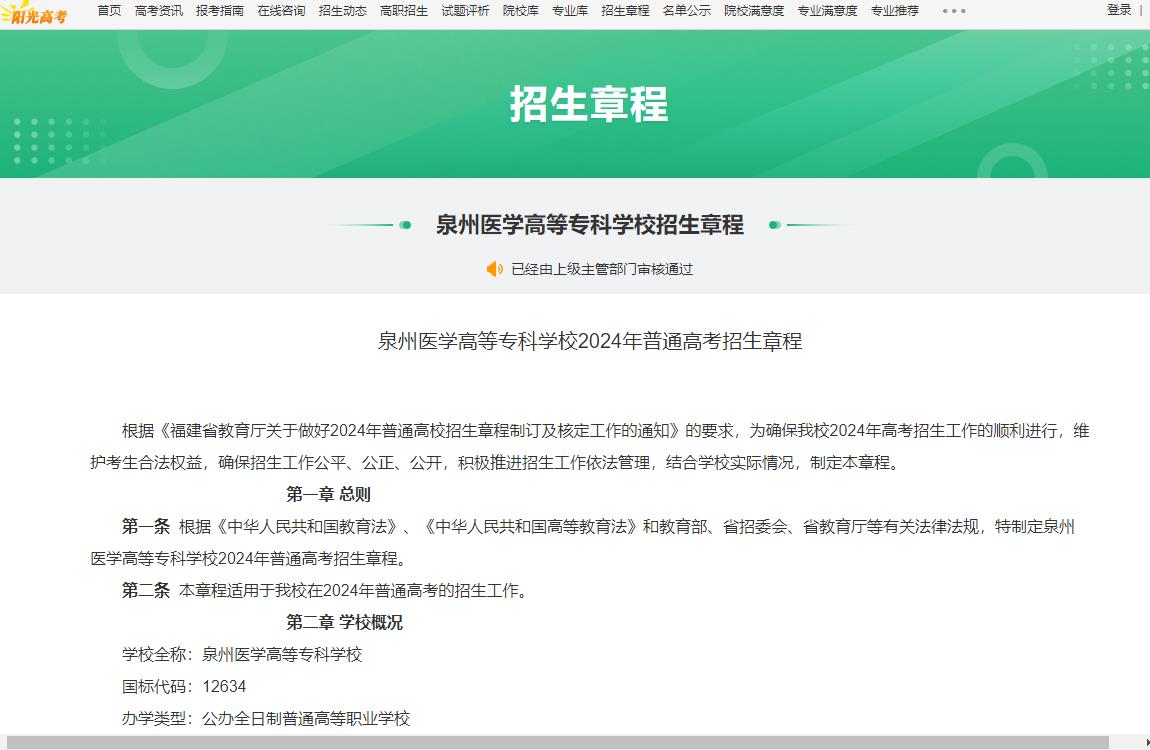Click the horizontal scrollbar at the bottom
This screenshot has height=750, width=1150.
(x=557, y=743)
